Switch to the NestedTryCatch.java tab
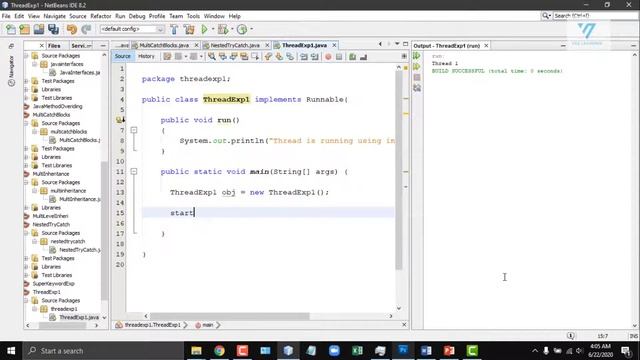 point(234,45)
